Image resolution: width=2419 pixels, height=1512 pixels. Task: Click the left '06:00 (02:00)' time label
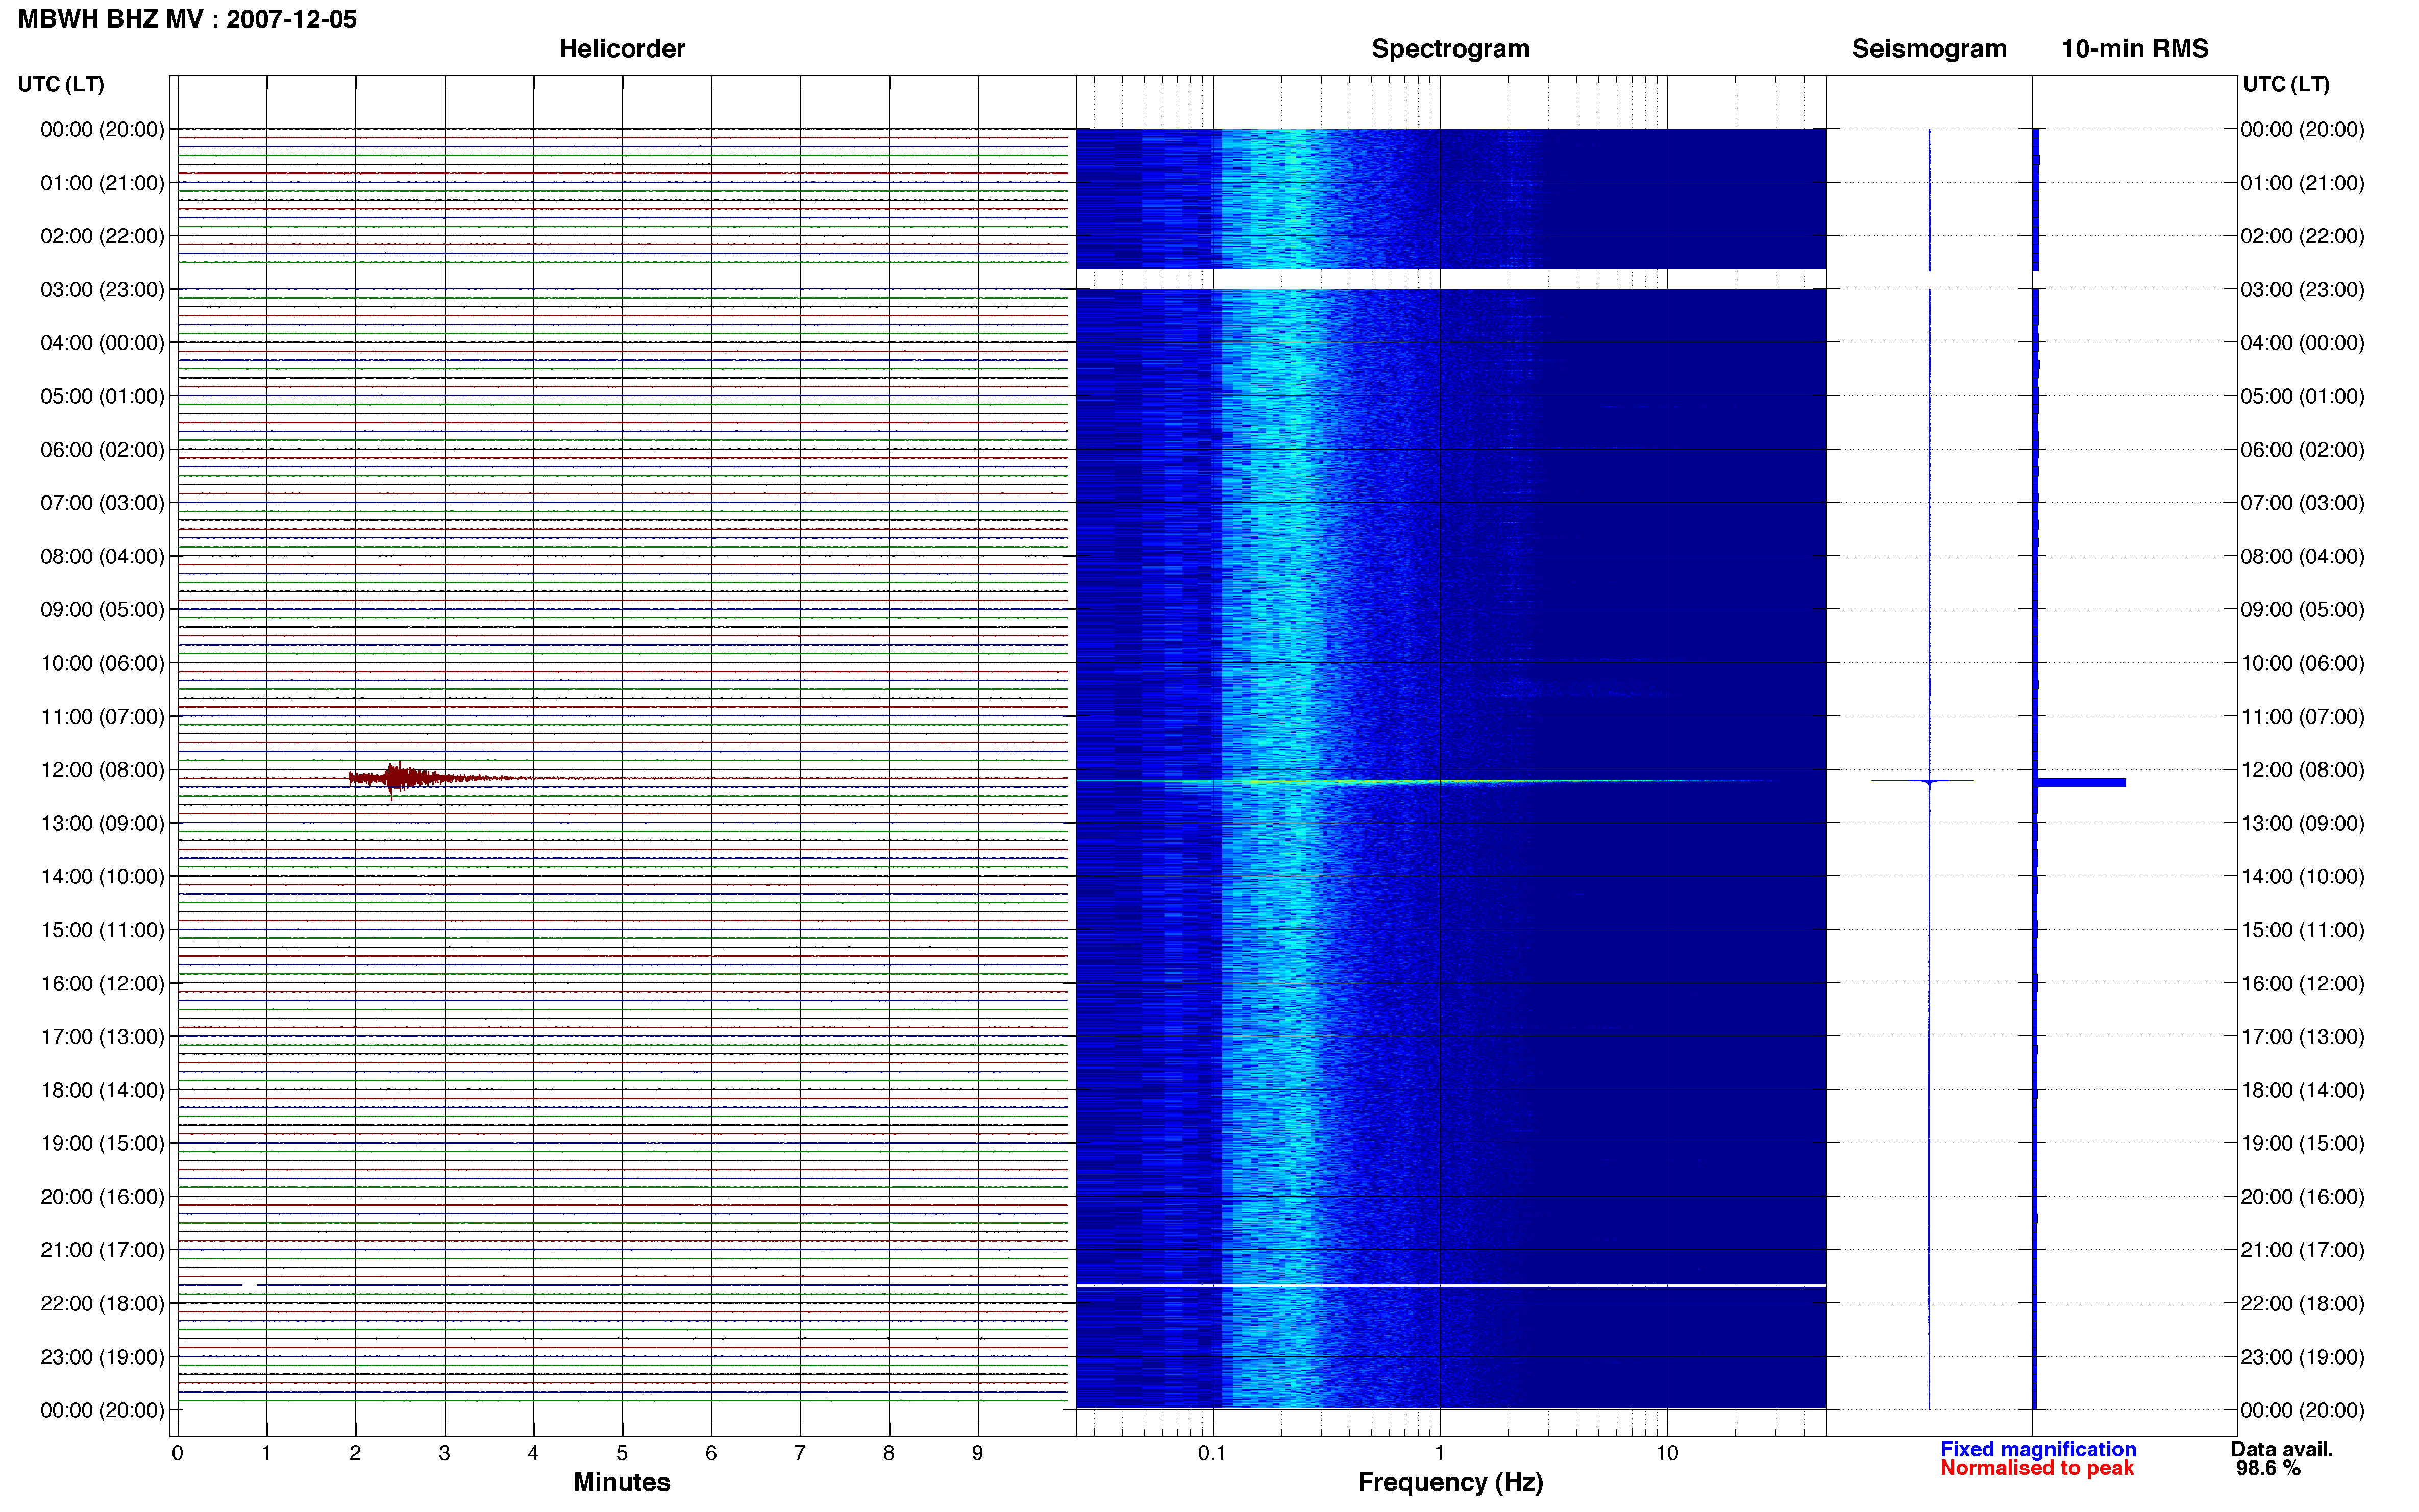tap(102, 450)
